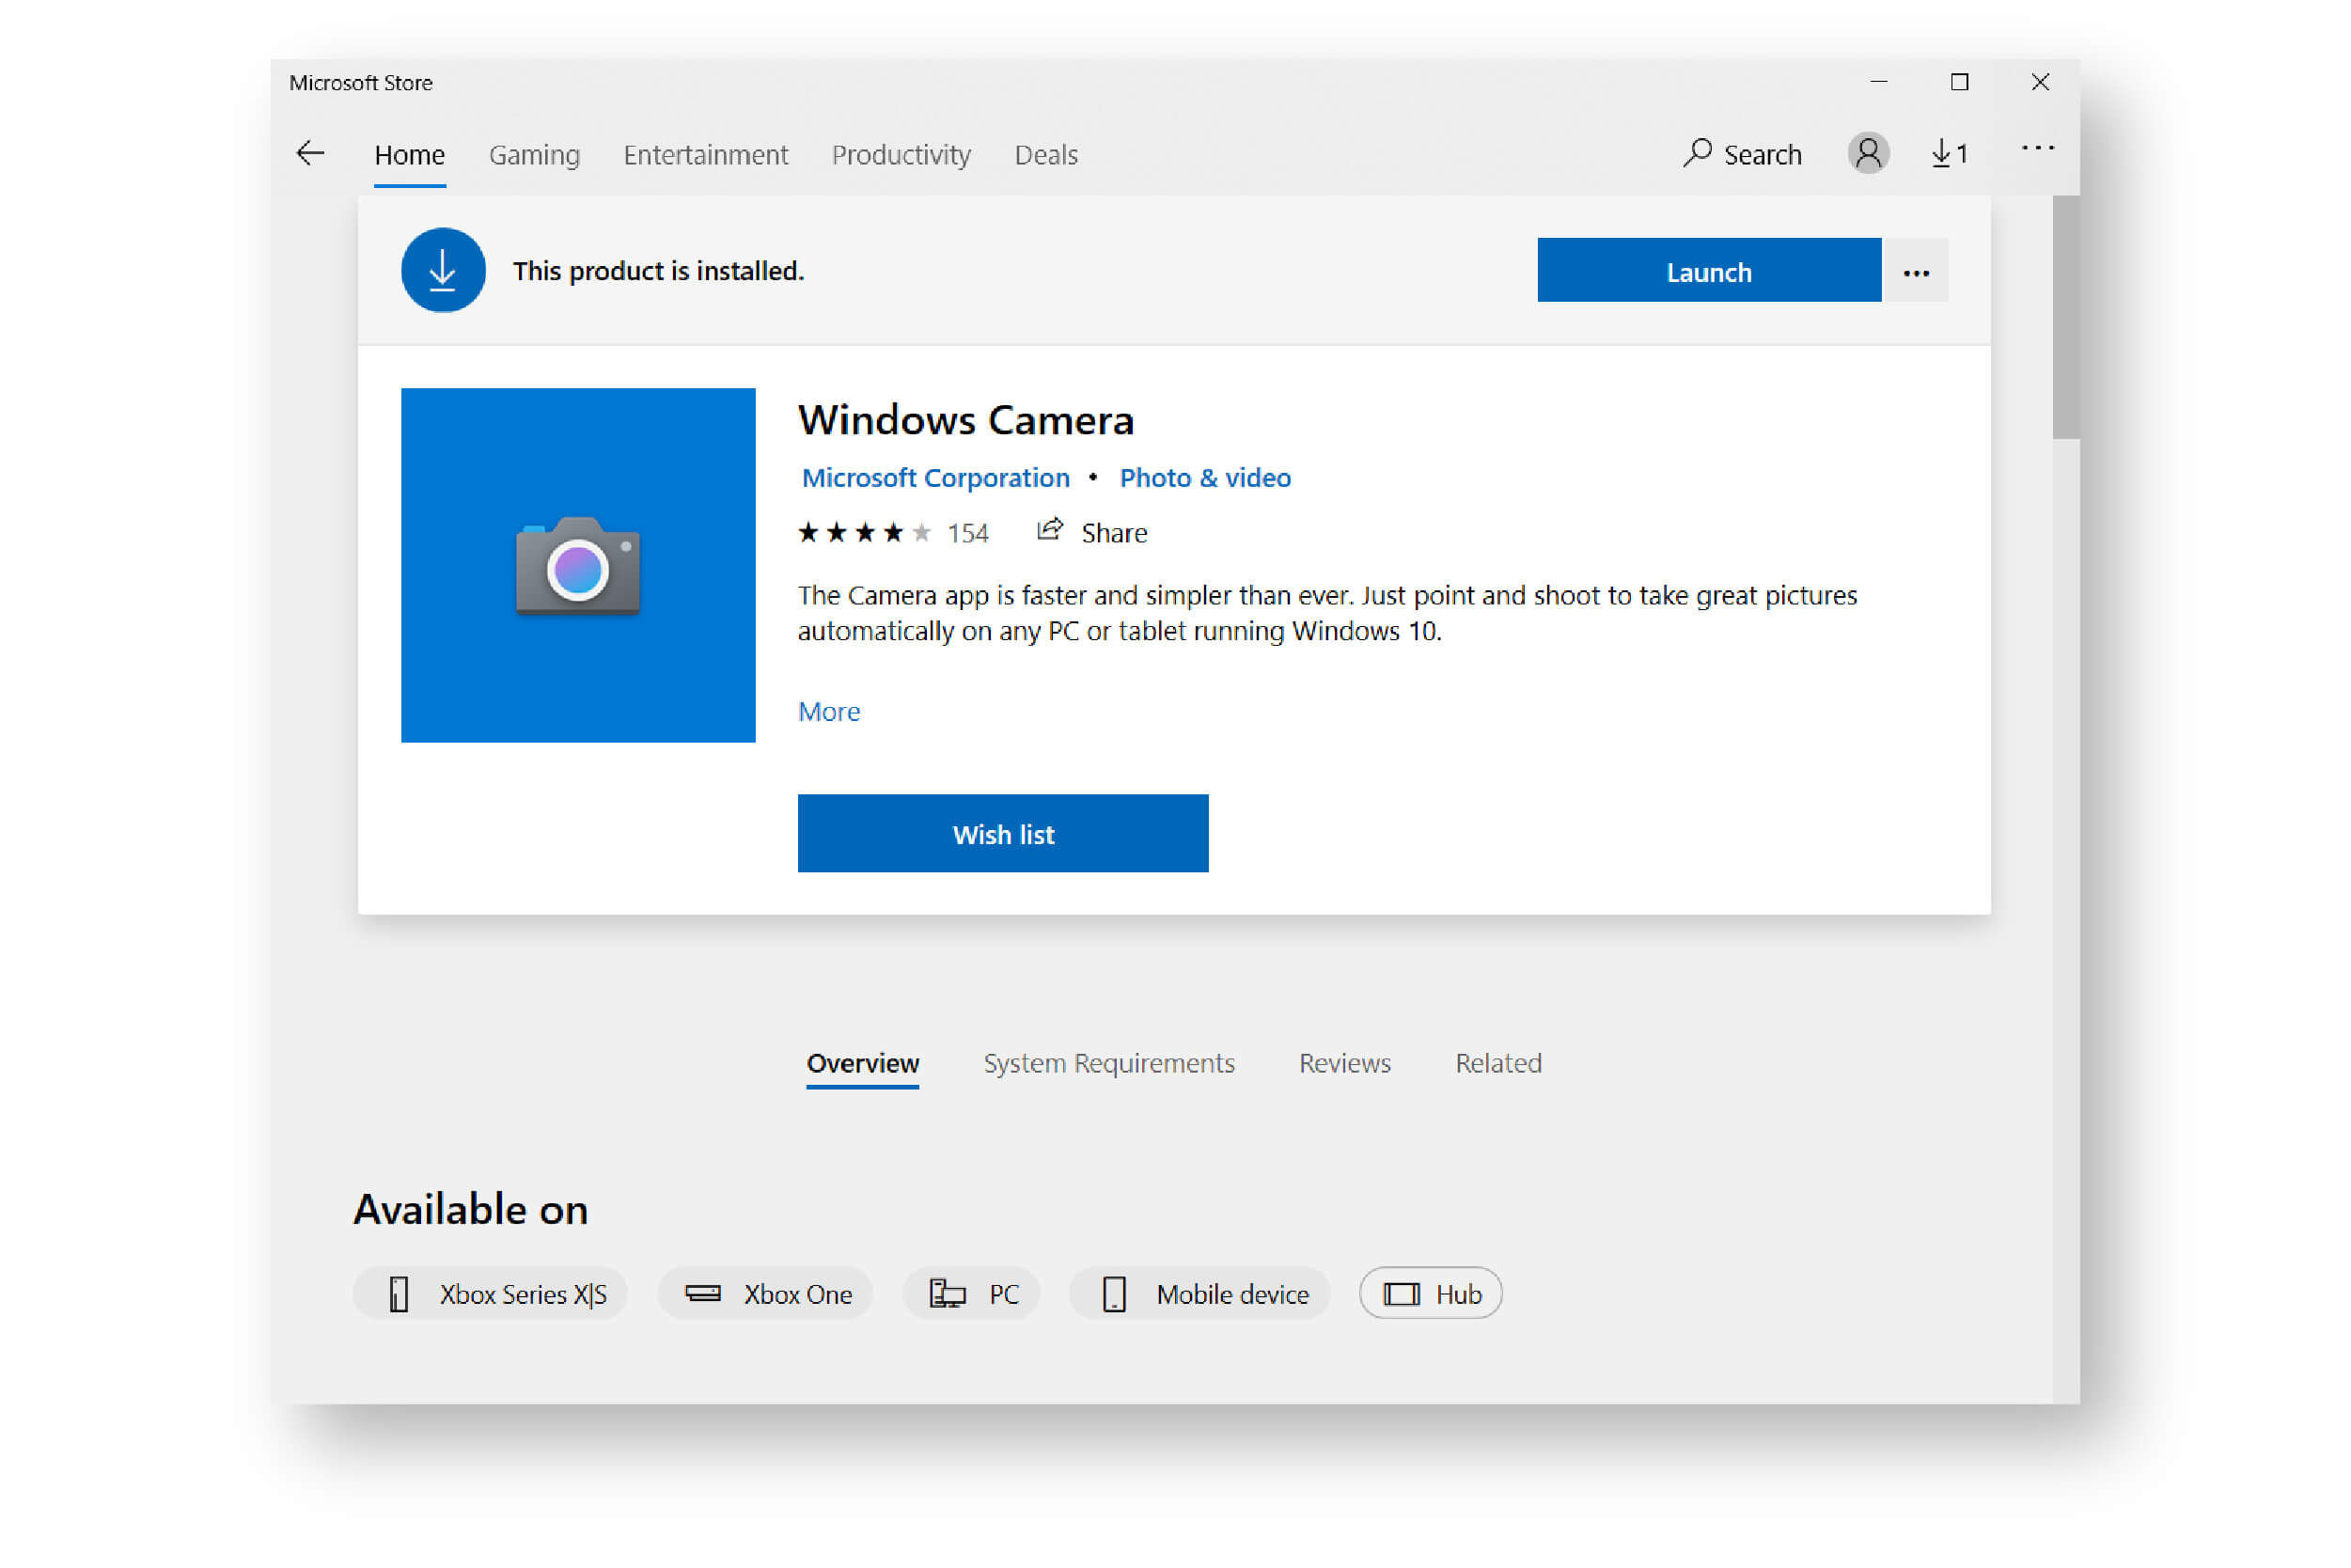Open the Gaming tab

click(534, 155)
